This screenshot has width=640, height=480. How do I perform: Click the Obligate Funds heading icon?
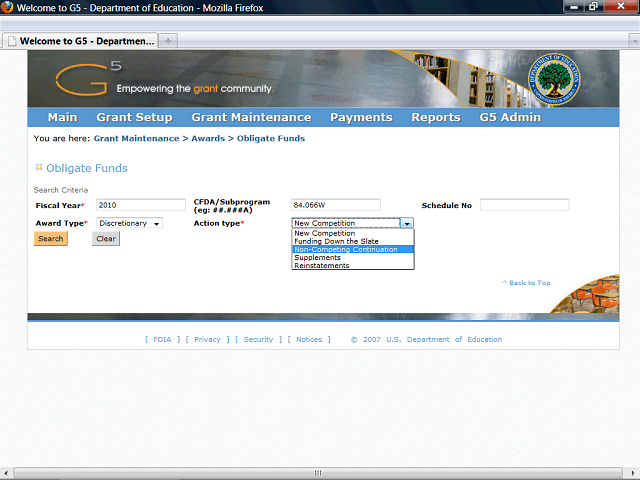(x=39, y=167)
